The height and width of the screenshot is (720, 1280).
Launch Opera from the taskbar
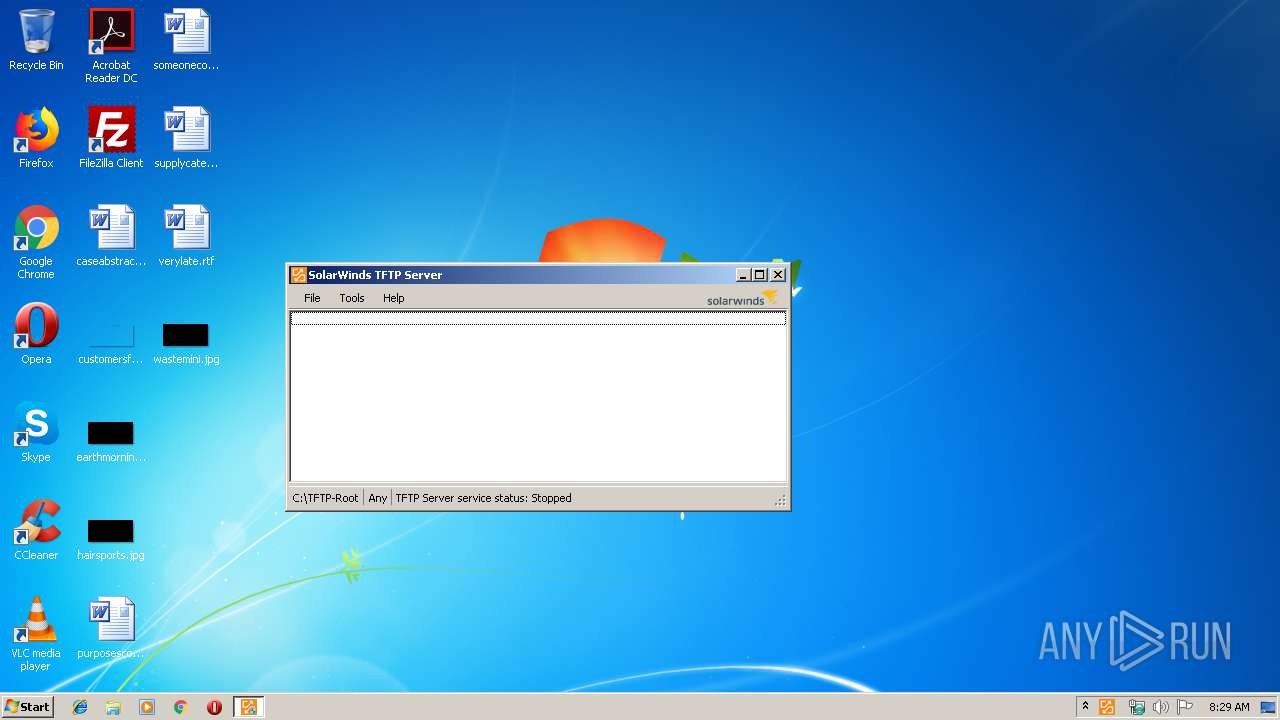tap(214, 707)
